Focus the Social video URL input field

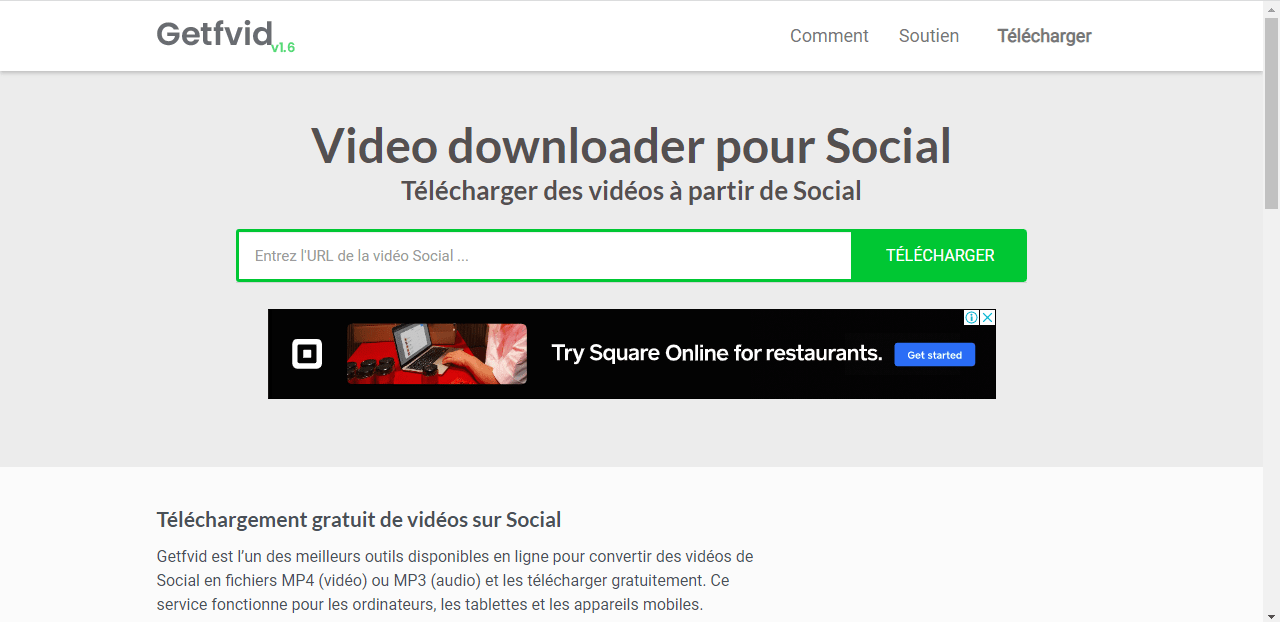pyautogui.click(x=545, y=256)
